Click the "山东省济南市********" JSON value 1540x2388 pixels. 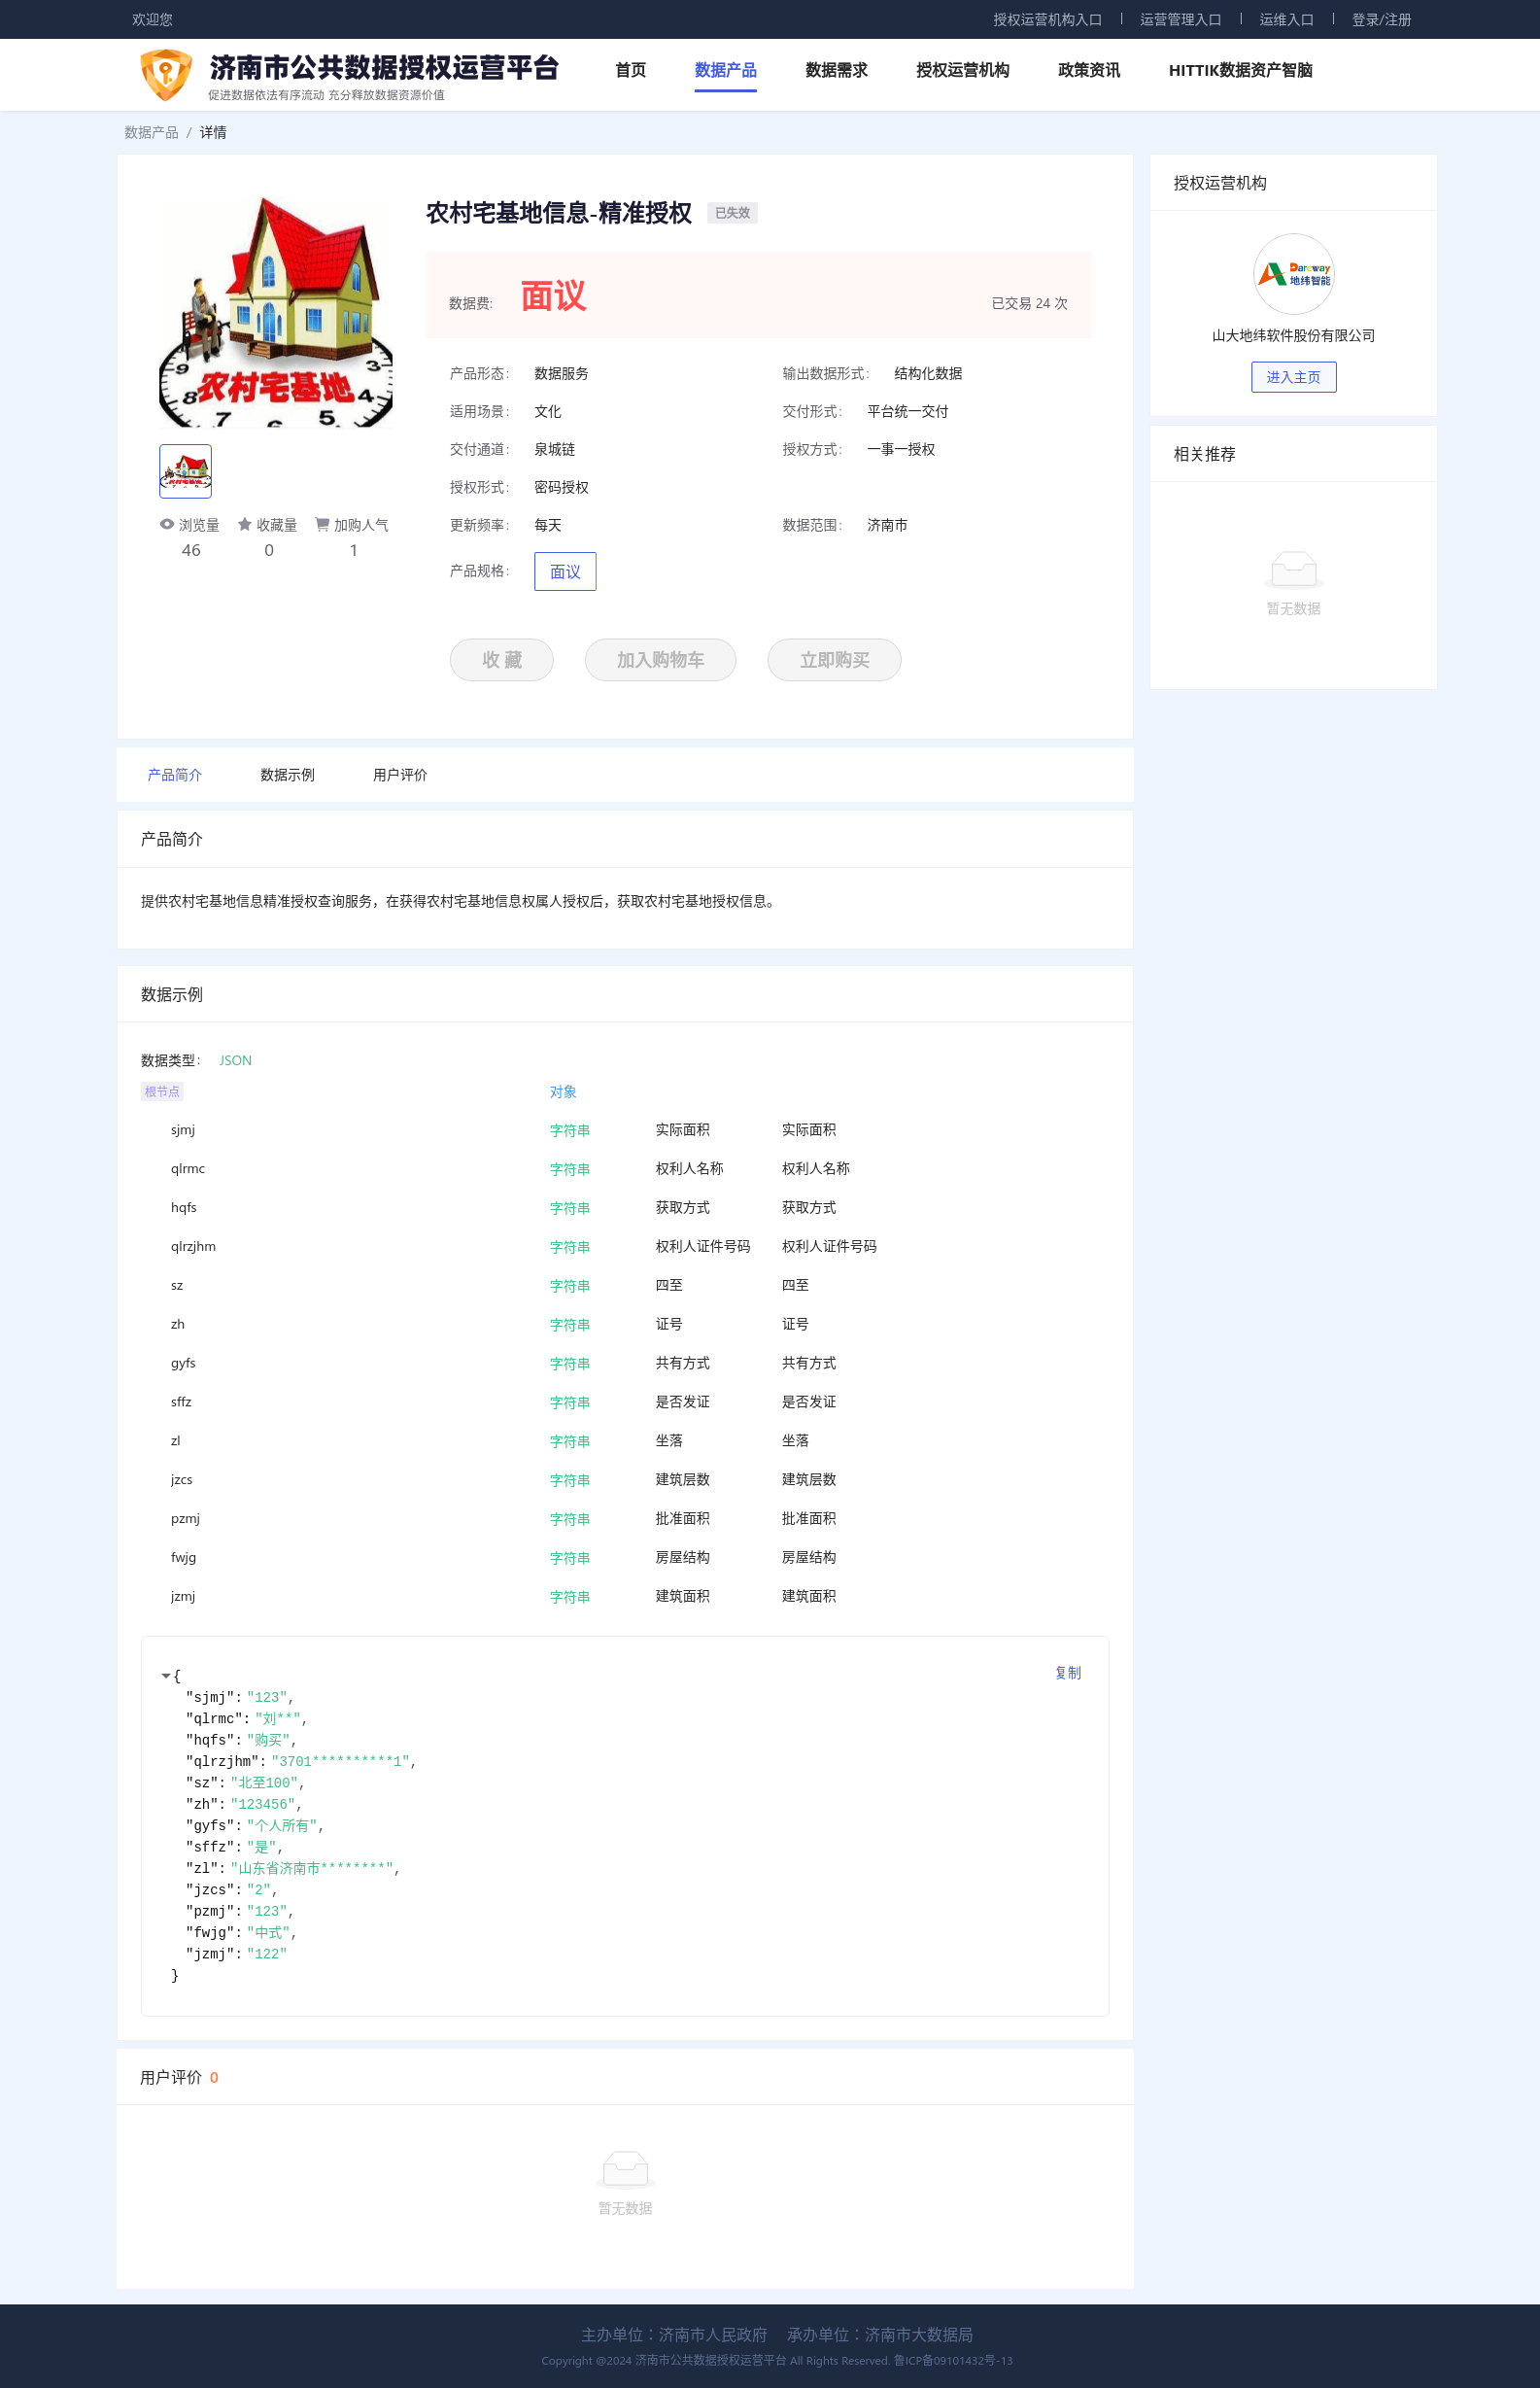(x=312, y=1869)
